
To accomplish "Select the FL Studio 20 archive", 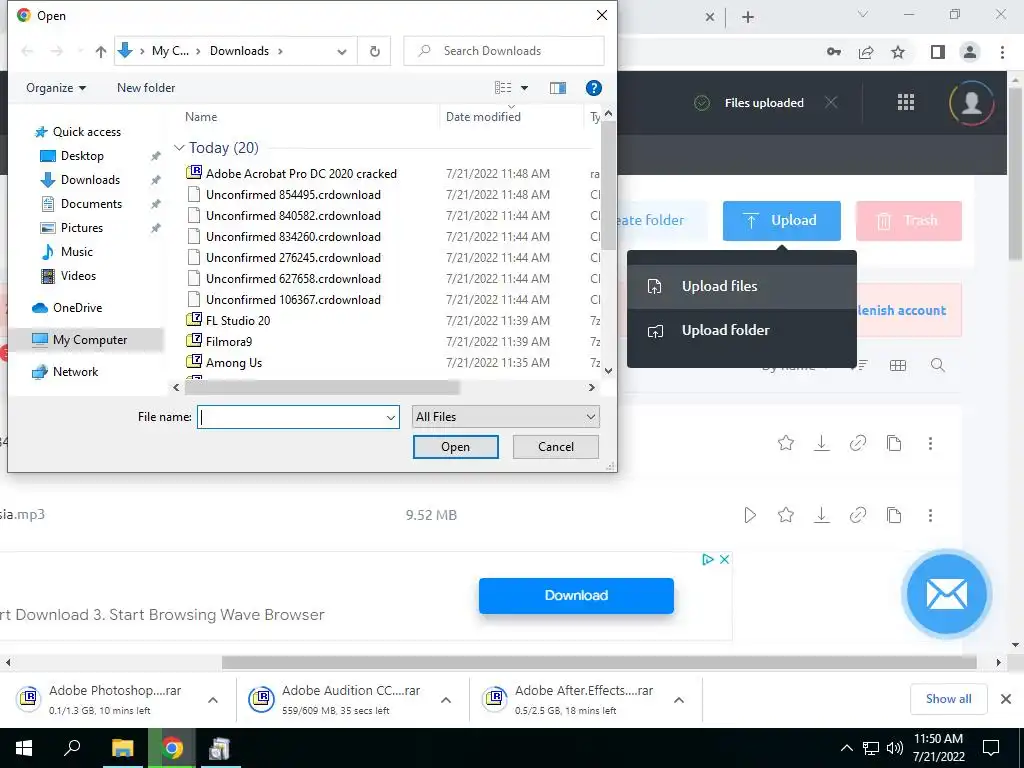I will pos(238,321).
